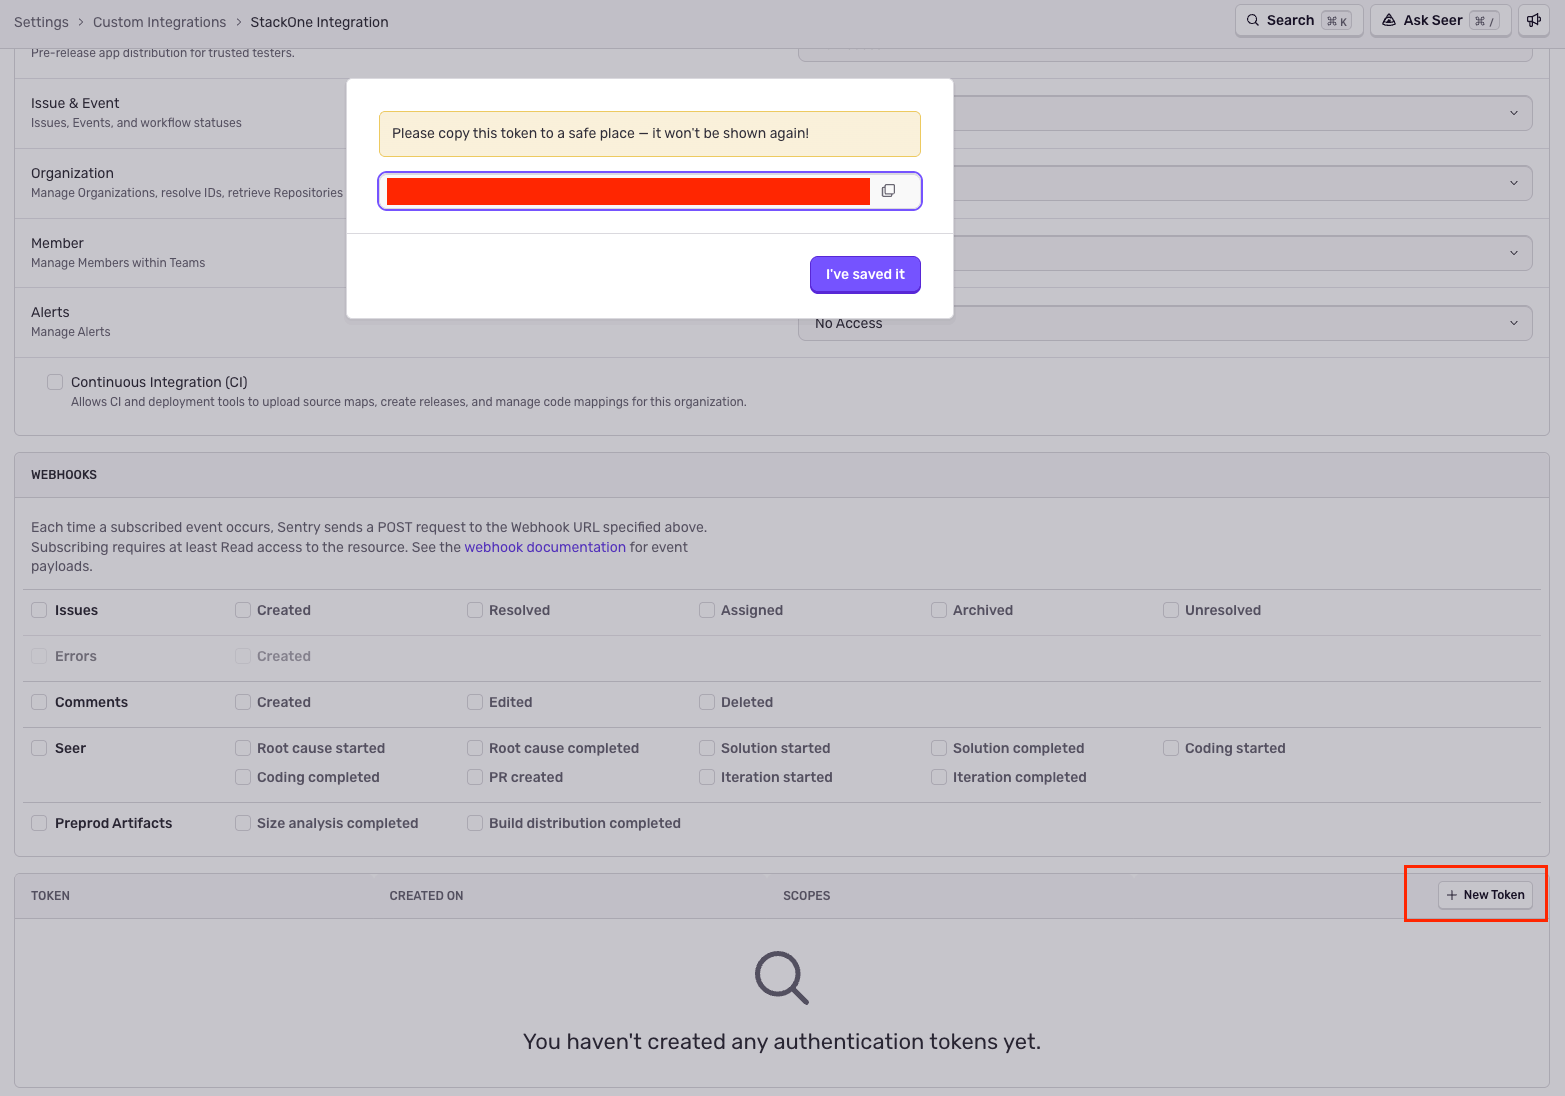The image size is (1565, 1096).
Task: Check PR created checkbox
Action: [475, 777]
